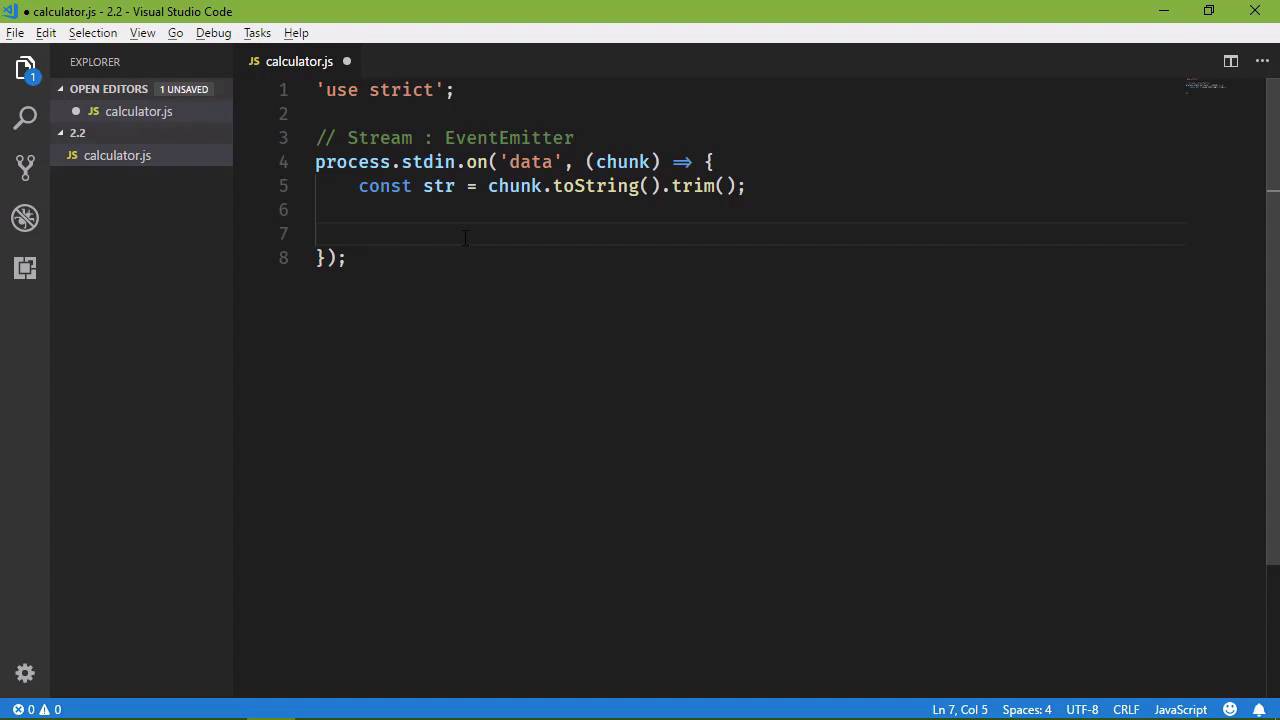Open the Help menu
This screenshot has width=1280, height=720.
(296, 33)
